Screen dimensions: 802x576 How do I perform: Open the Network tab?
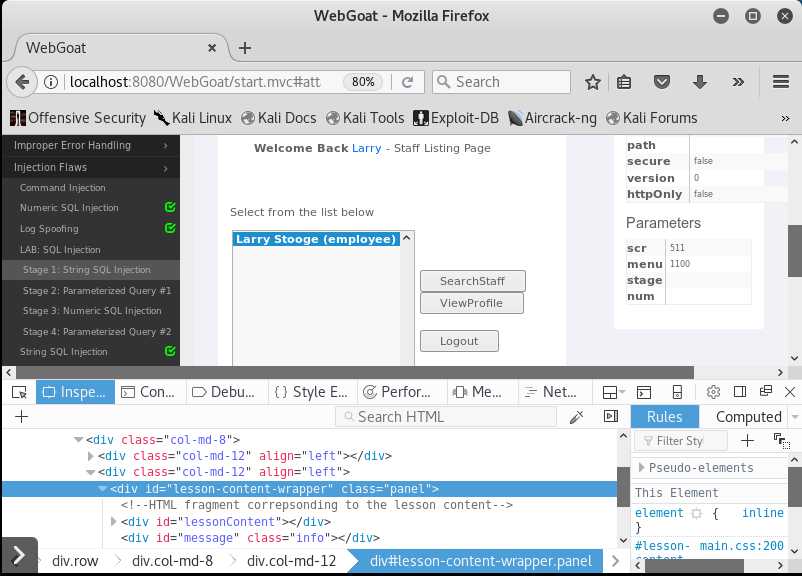click(x=554, y=392)
